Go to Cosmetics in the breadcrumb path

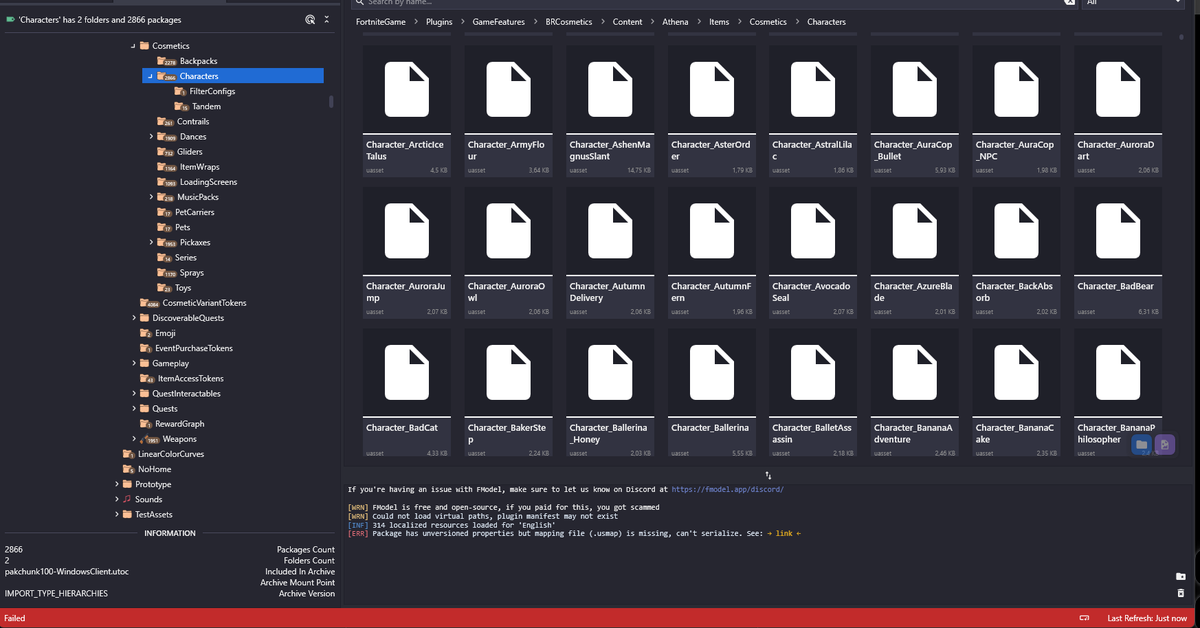tap(768, 21)
